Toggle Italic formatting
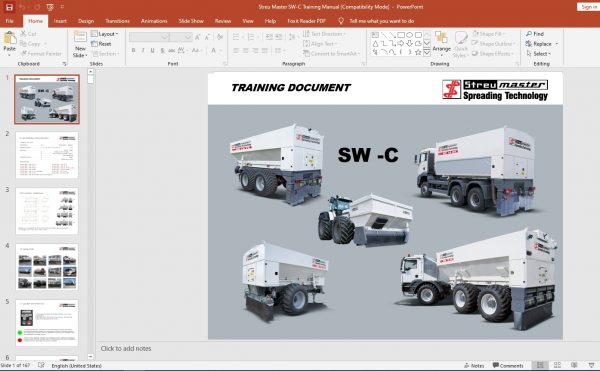The image size is (600, 371). click(x=143, y=50)
